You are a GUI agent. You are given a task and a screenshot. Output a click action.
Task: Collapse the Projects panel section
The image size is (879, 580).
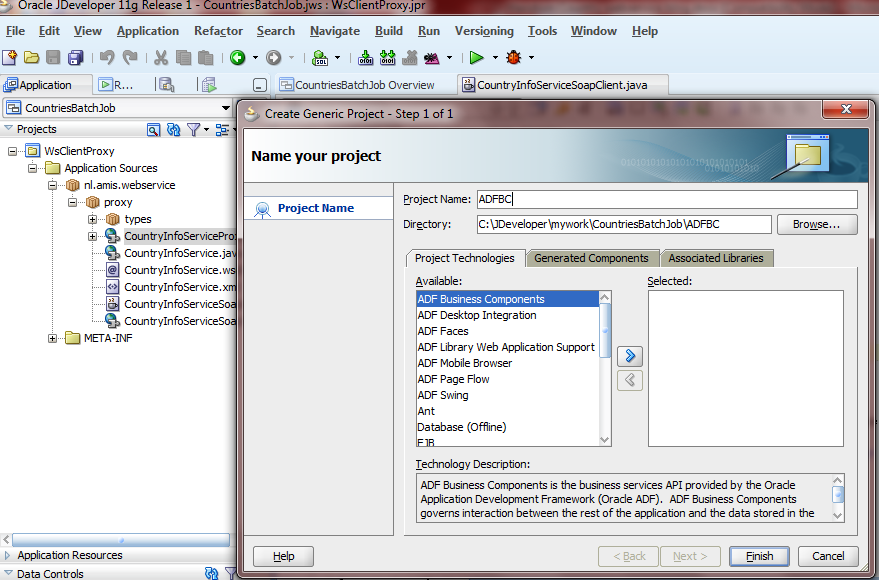coord(8,129)
